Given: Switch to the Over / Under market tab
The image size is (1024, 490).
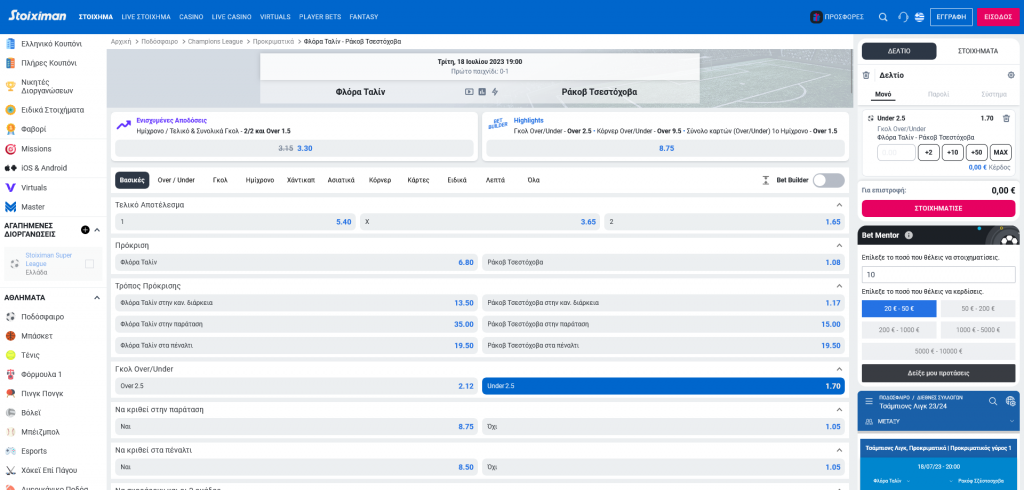Looking at the screenshot, I should tap(176, 180).
